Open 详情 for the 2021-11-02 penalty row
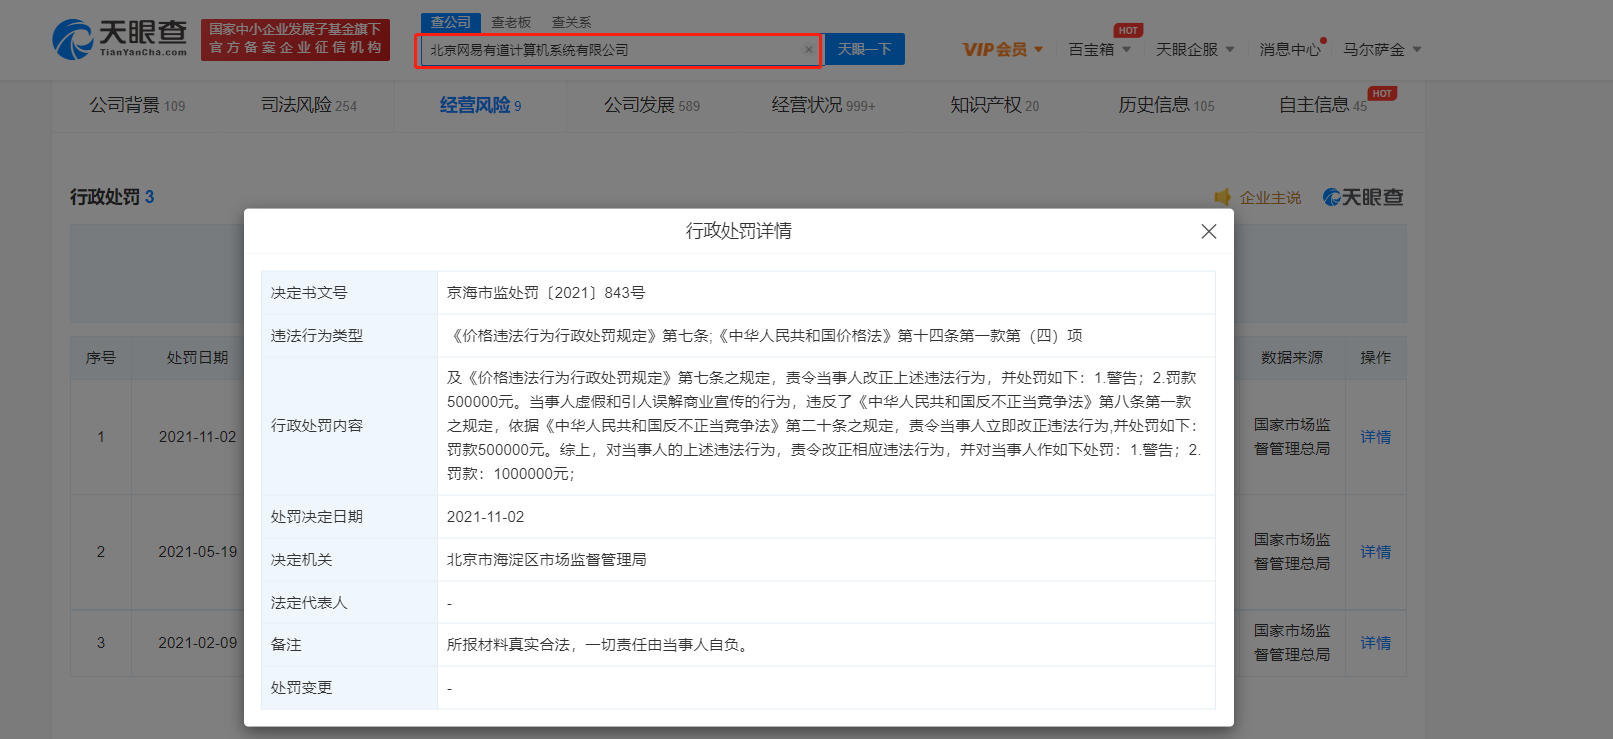 coord(1376,437)
